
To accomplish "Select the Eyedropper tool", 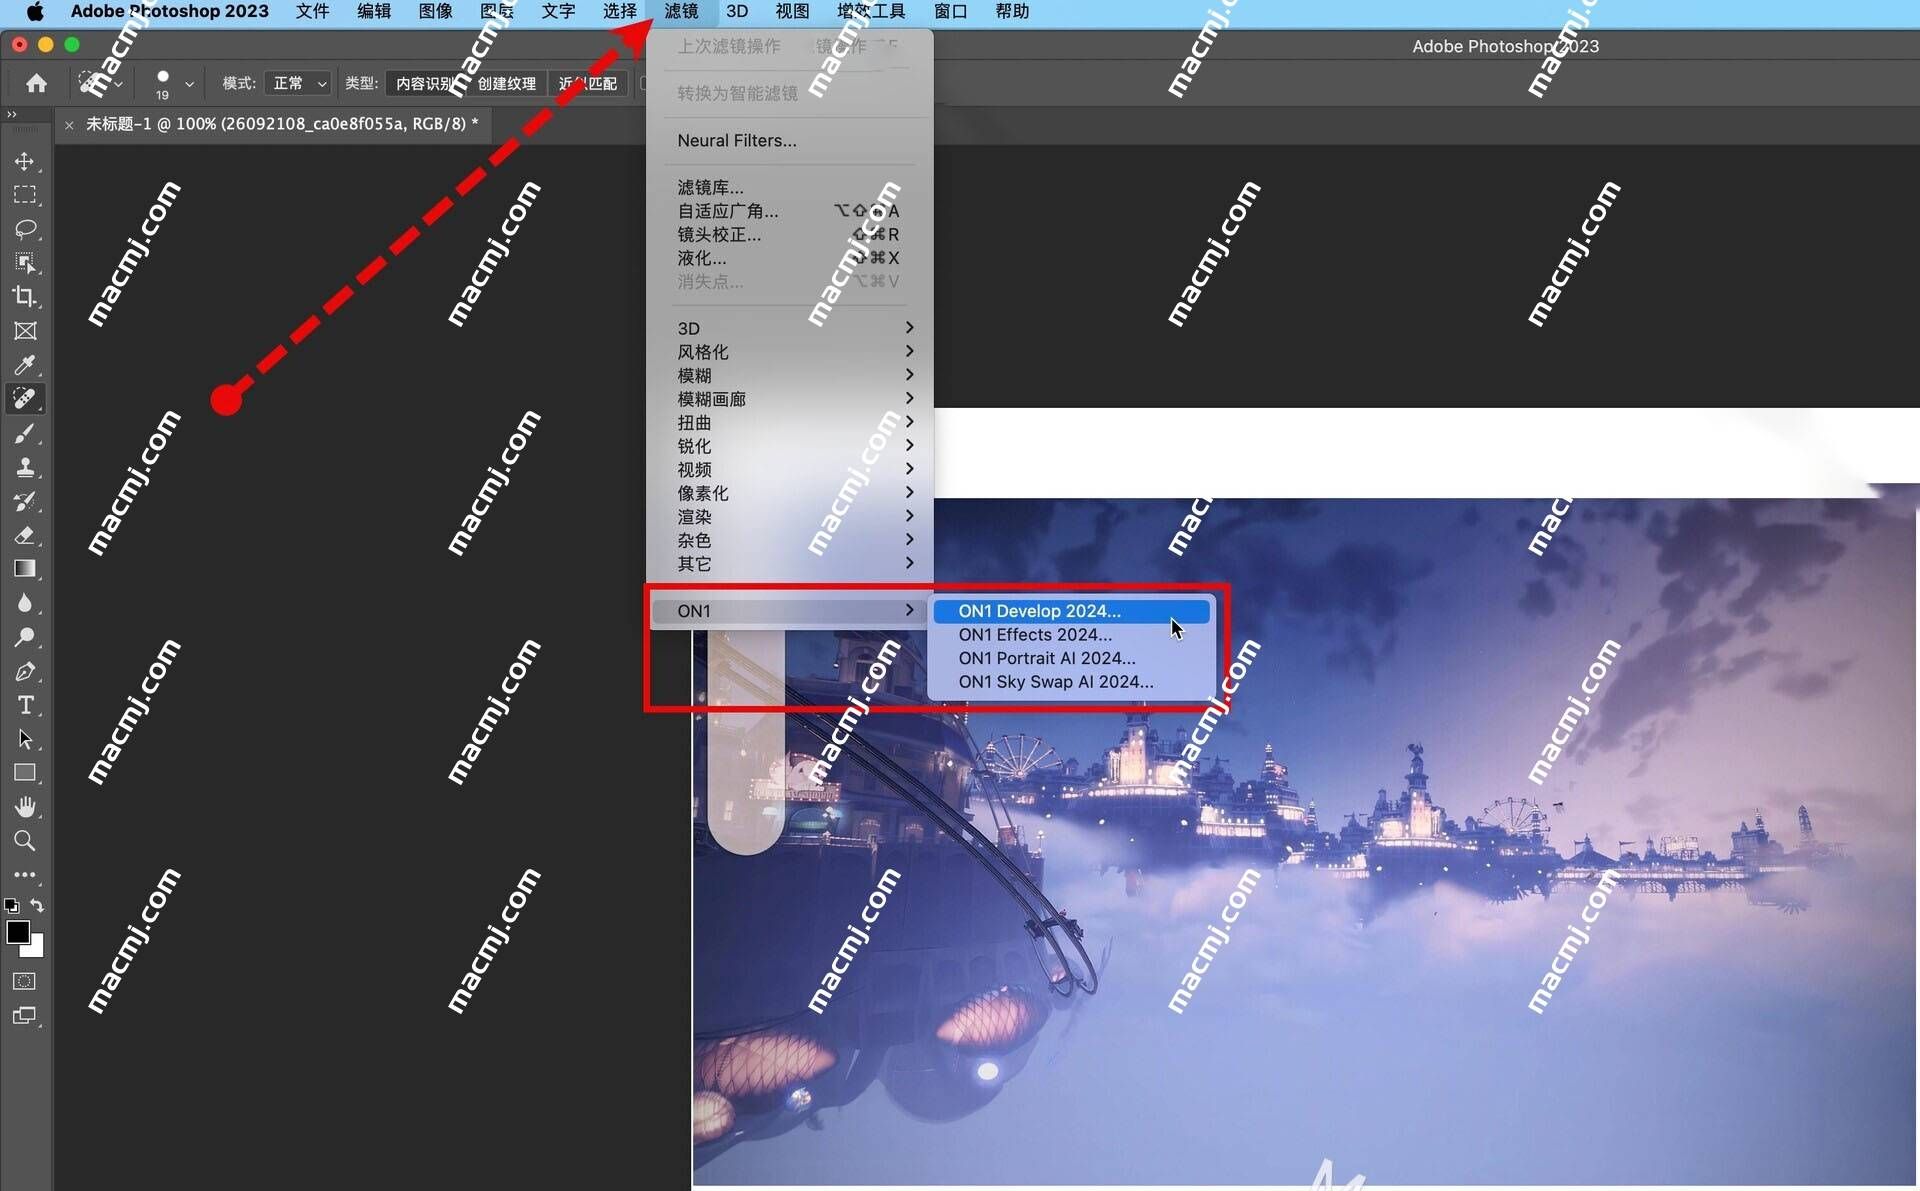I will click(25, 365).
